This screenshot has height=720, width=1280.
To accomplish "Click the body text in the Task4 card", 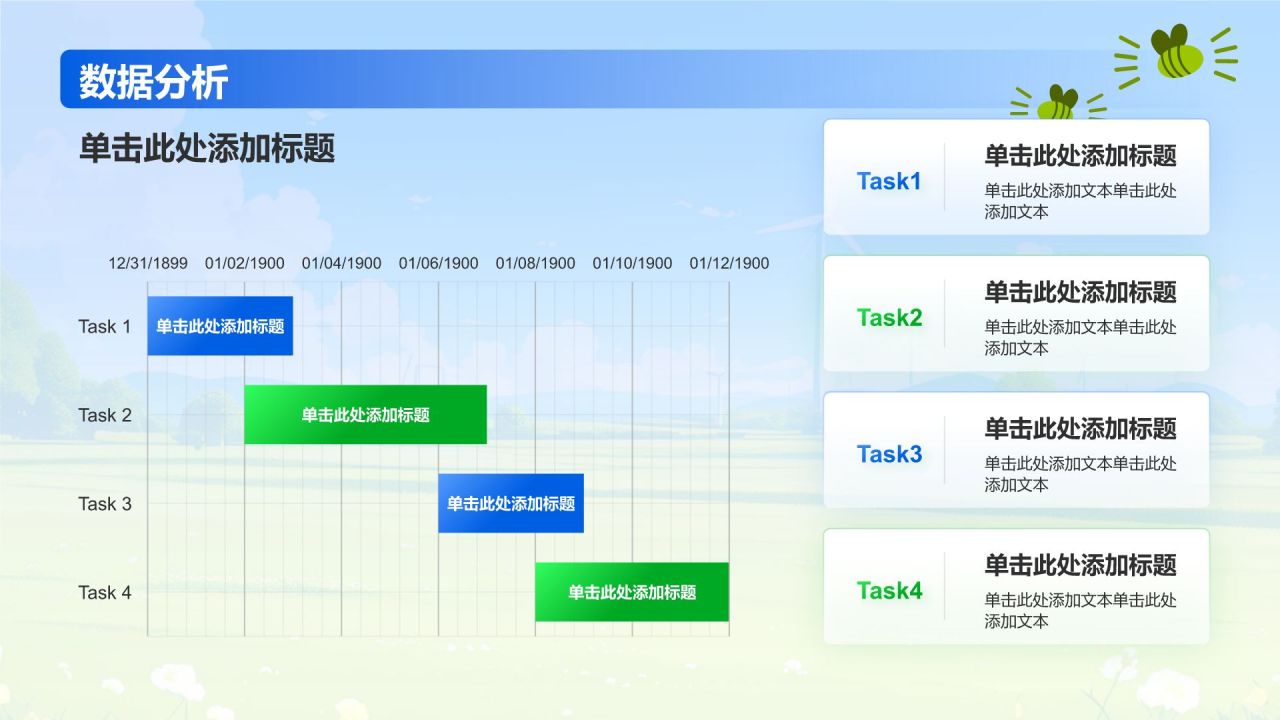I will 1080,611.
